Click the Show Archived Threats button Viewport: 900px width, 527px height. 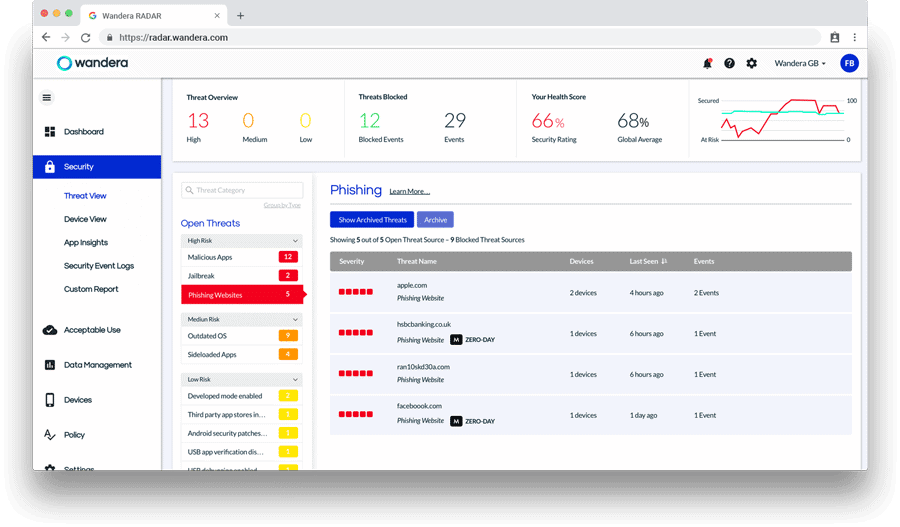click(x=372, y=220)
